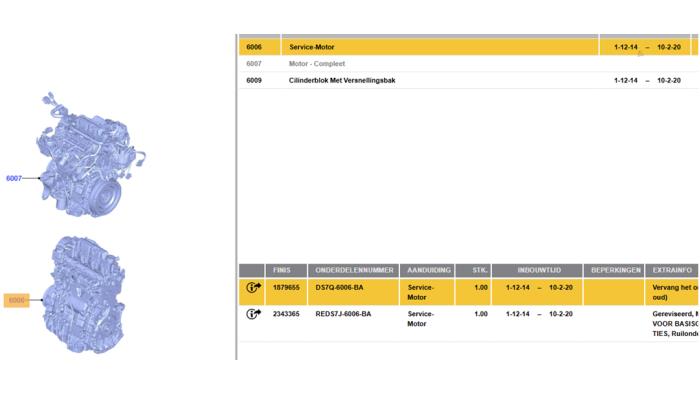Click BEPERKINGEN column header

(614, 270)
